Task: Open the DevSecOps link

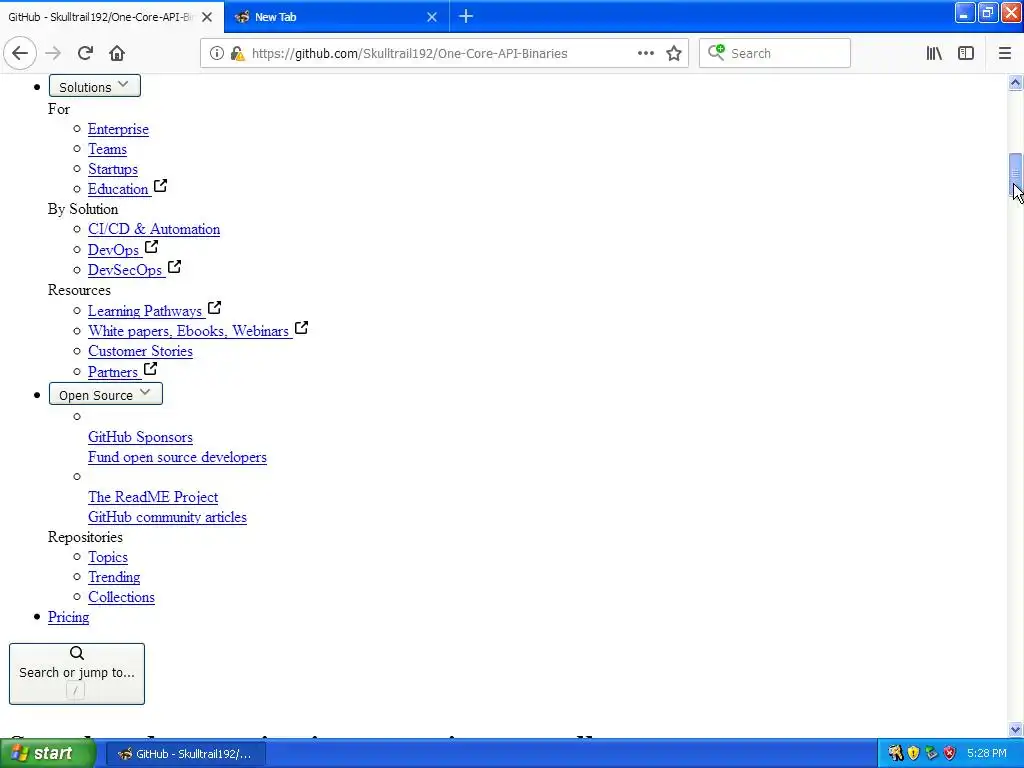Action: click(x=125, y=270)
